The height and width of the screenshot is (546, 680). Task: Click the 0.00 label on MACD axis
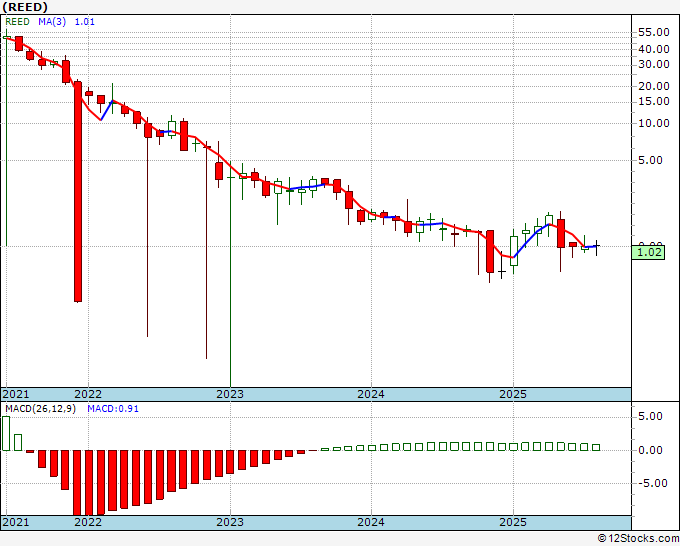(651, 450)
